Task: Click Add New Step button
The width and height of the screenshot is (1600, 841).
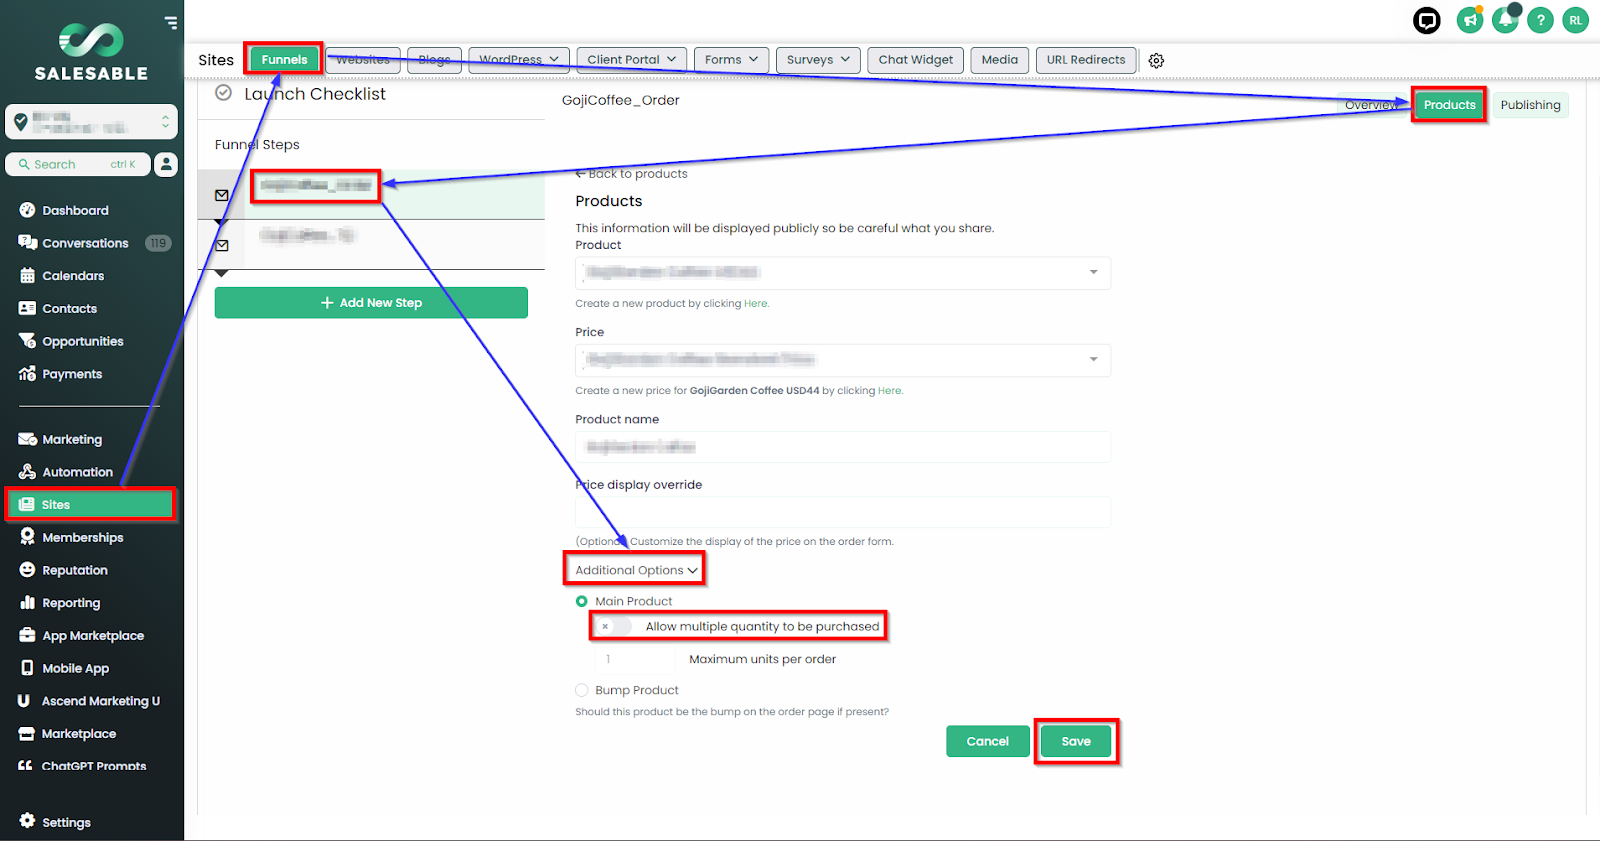Action: click(371, 303)
